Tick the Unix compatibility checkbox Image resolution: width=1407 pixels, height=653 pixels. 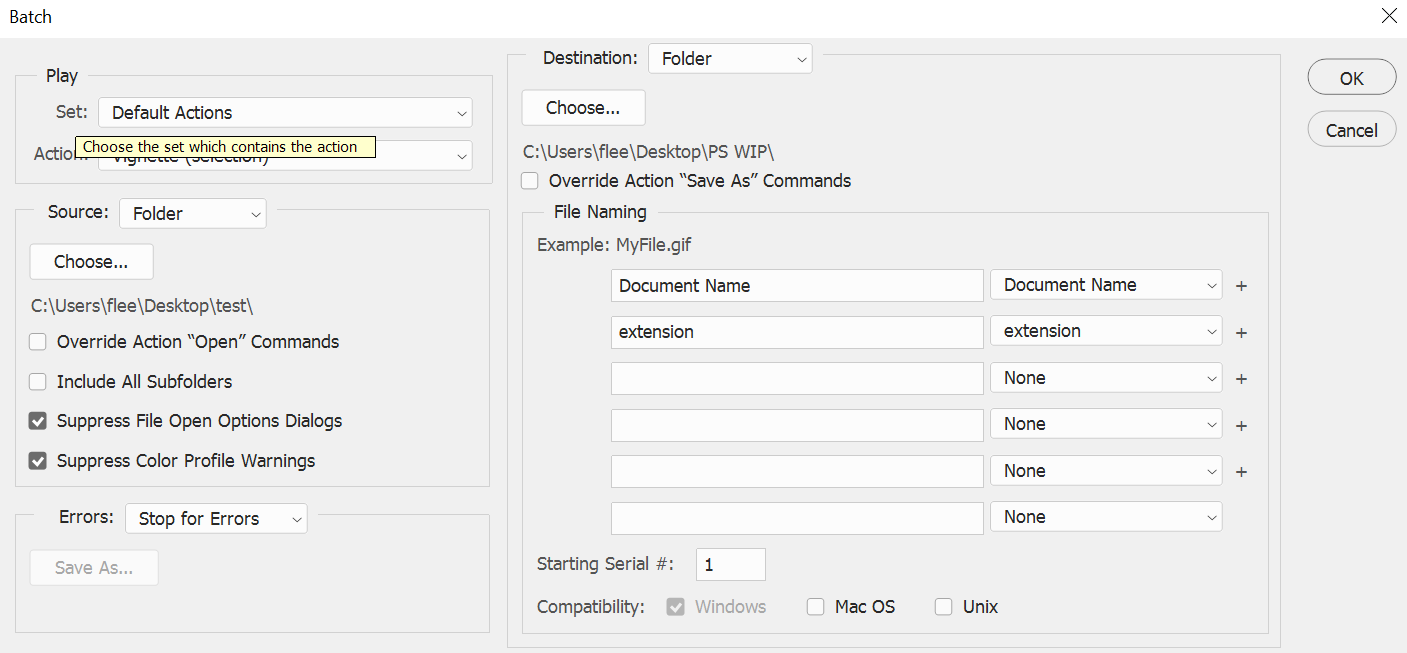943,607
